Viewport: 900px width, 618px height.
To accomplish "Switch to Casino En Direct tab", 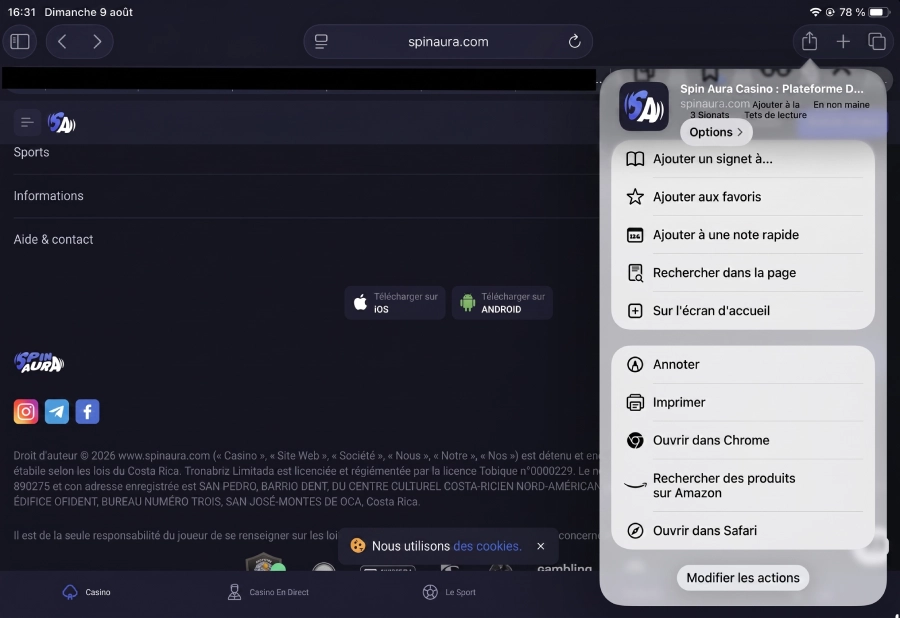I will click(x=268, y=592).
